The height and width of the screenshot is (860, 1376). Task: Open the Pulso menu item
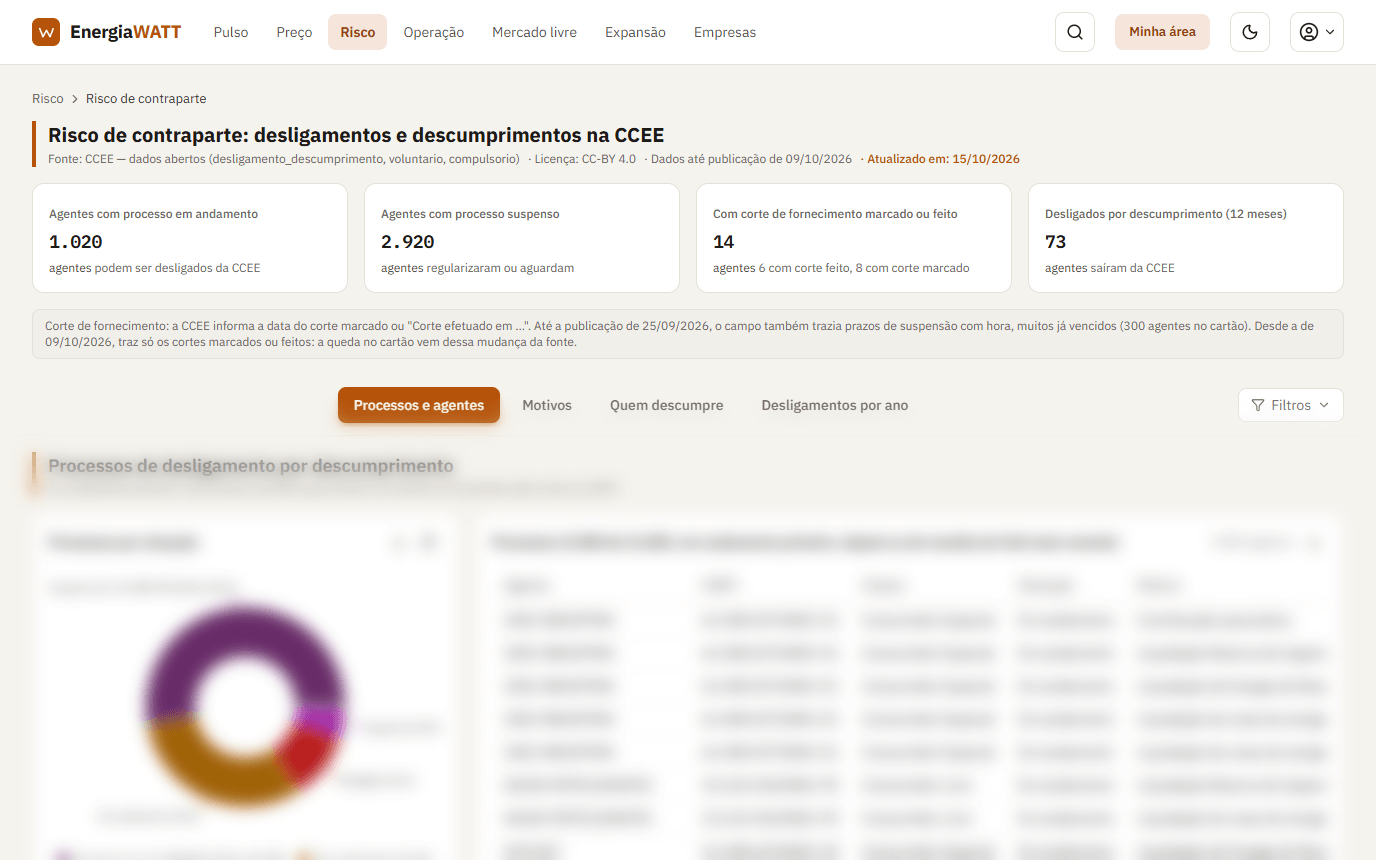point(231,32)
